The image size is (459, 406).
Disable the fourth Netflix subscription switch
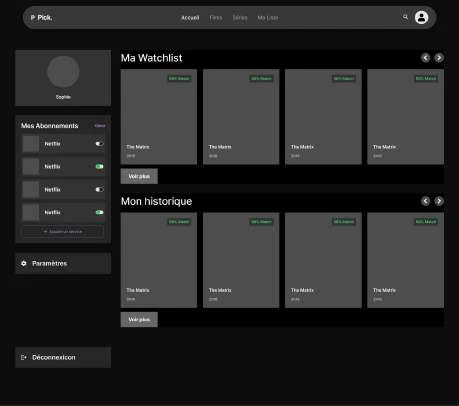click(x=99, y=212)
